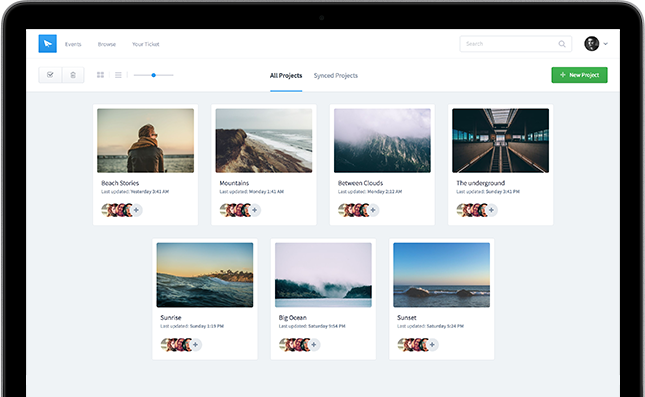Click the select-all checkmark icon
Image resolution: width=645 pixels, height=397 pixels.
pyautogui.click(x=50, y=75)
